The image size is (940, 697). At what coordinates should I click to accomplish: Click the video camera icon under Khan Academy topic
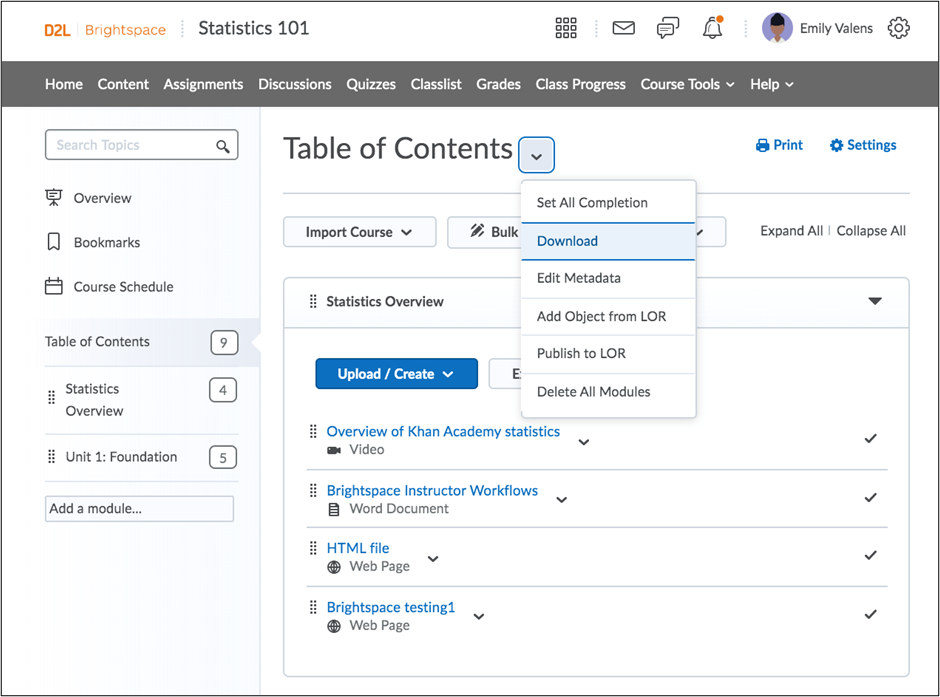[x=334, y=450]
